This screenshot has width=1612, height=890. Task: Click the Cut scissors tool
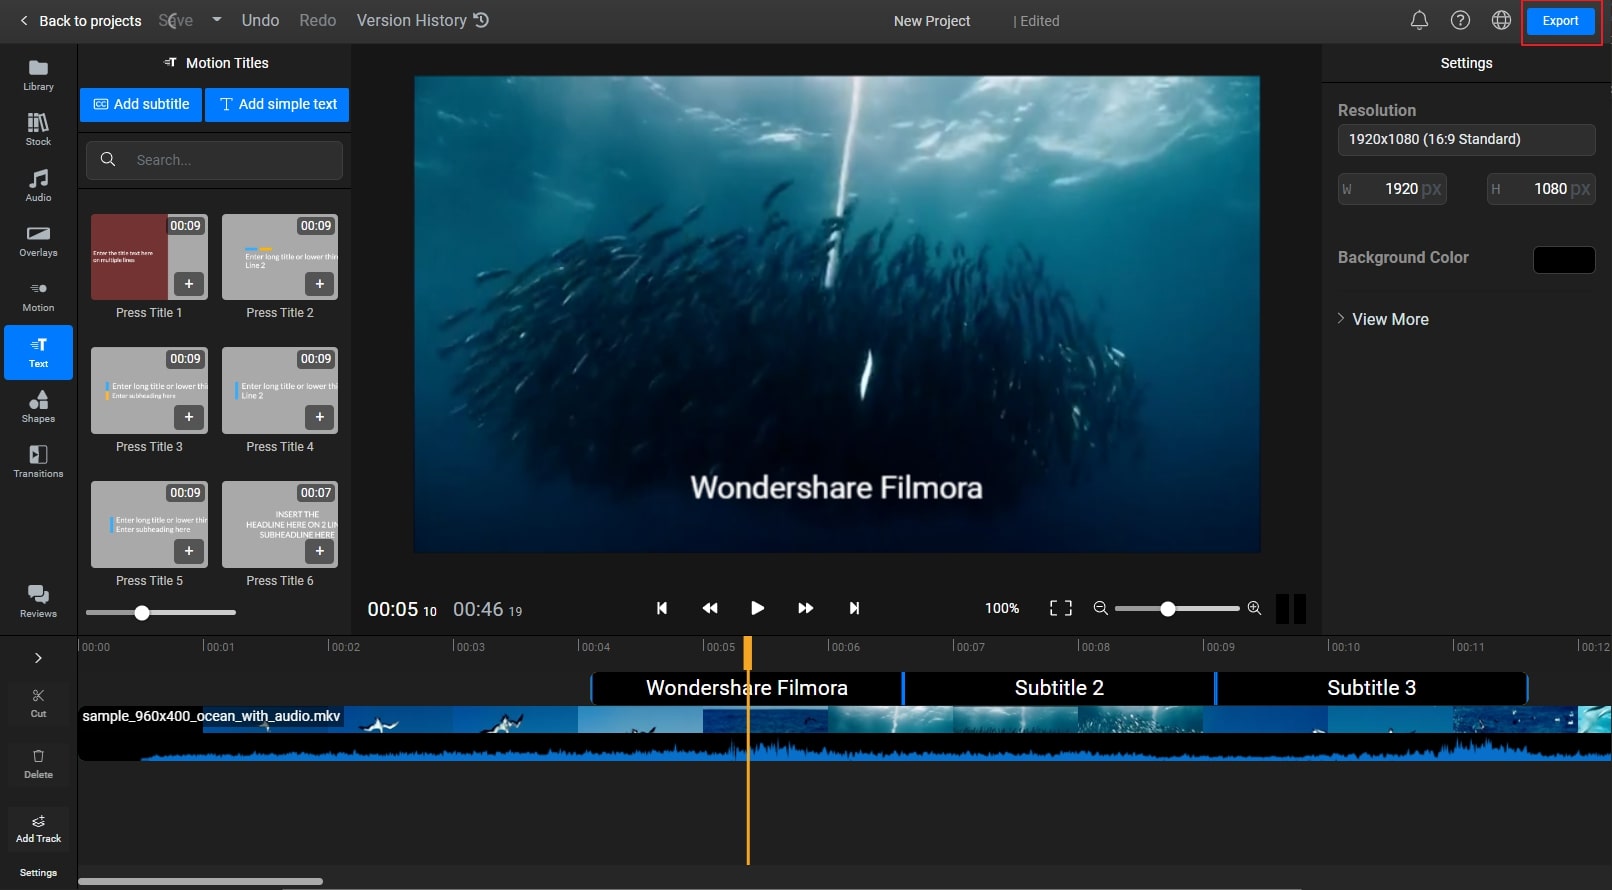[38, 703]
